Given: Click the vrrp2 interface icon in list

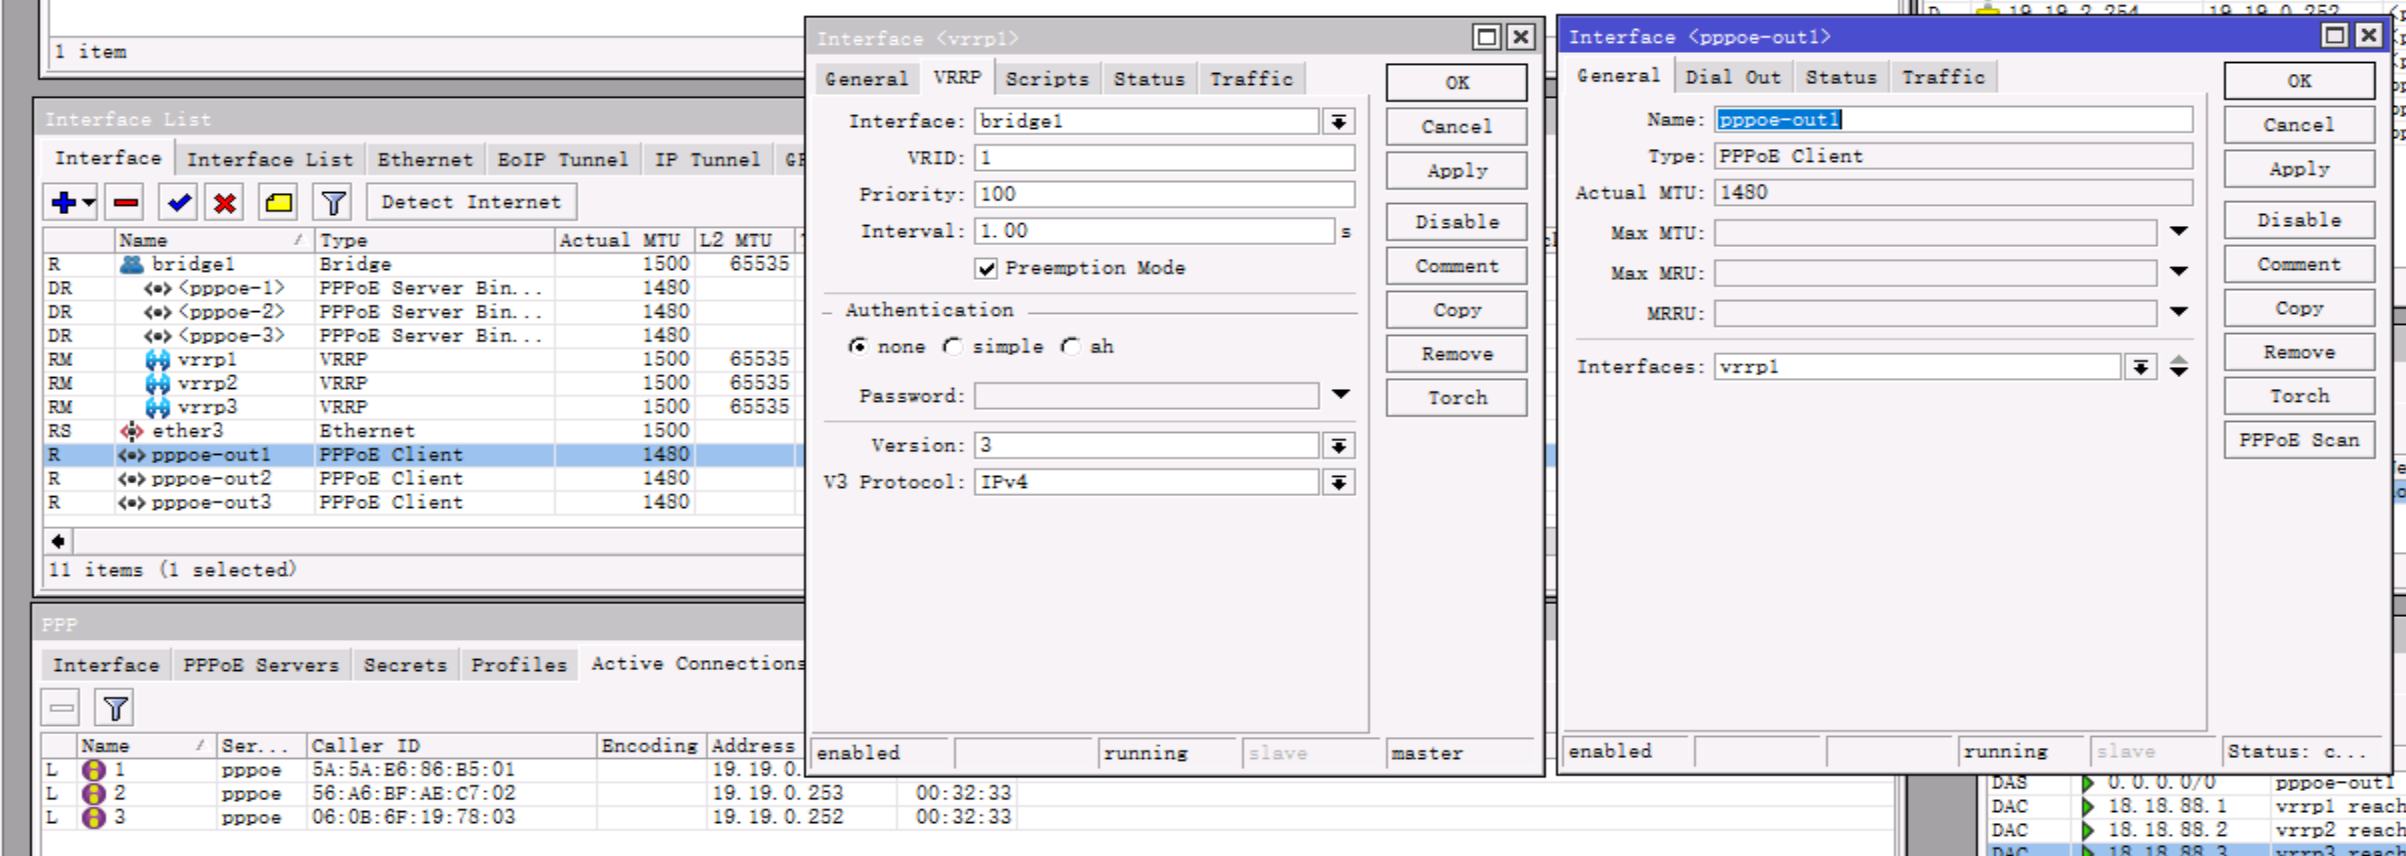Looking at the screenshot, I should pos(157,383).
